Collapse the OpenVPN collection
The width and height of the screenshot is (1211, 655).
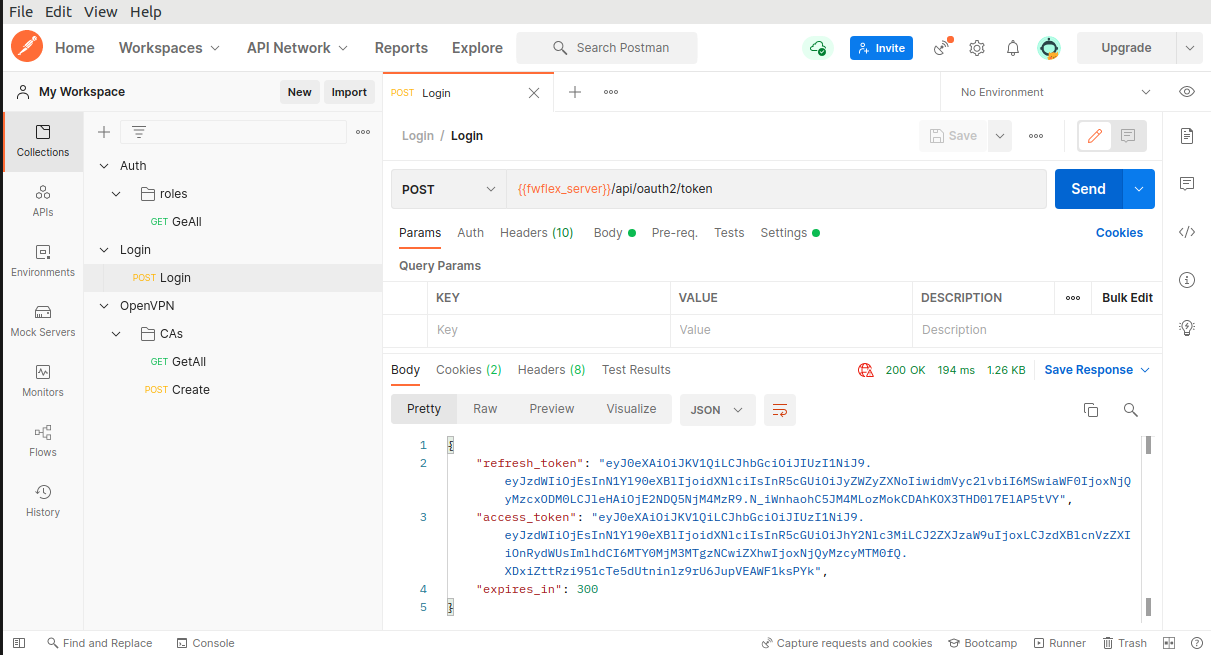point(104,306)
